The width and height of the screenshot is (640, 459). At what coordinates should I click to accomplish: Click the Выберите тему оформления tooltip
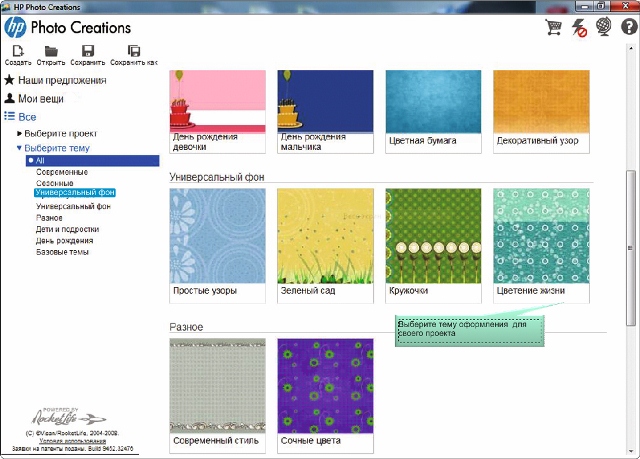pos(469,330)
